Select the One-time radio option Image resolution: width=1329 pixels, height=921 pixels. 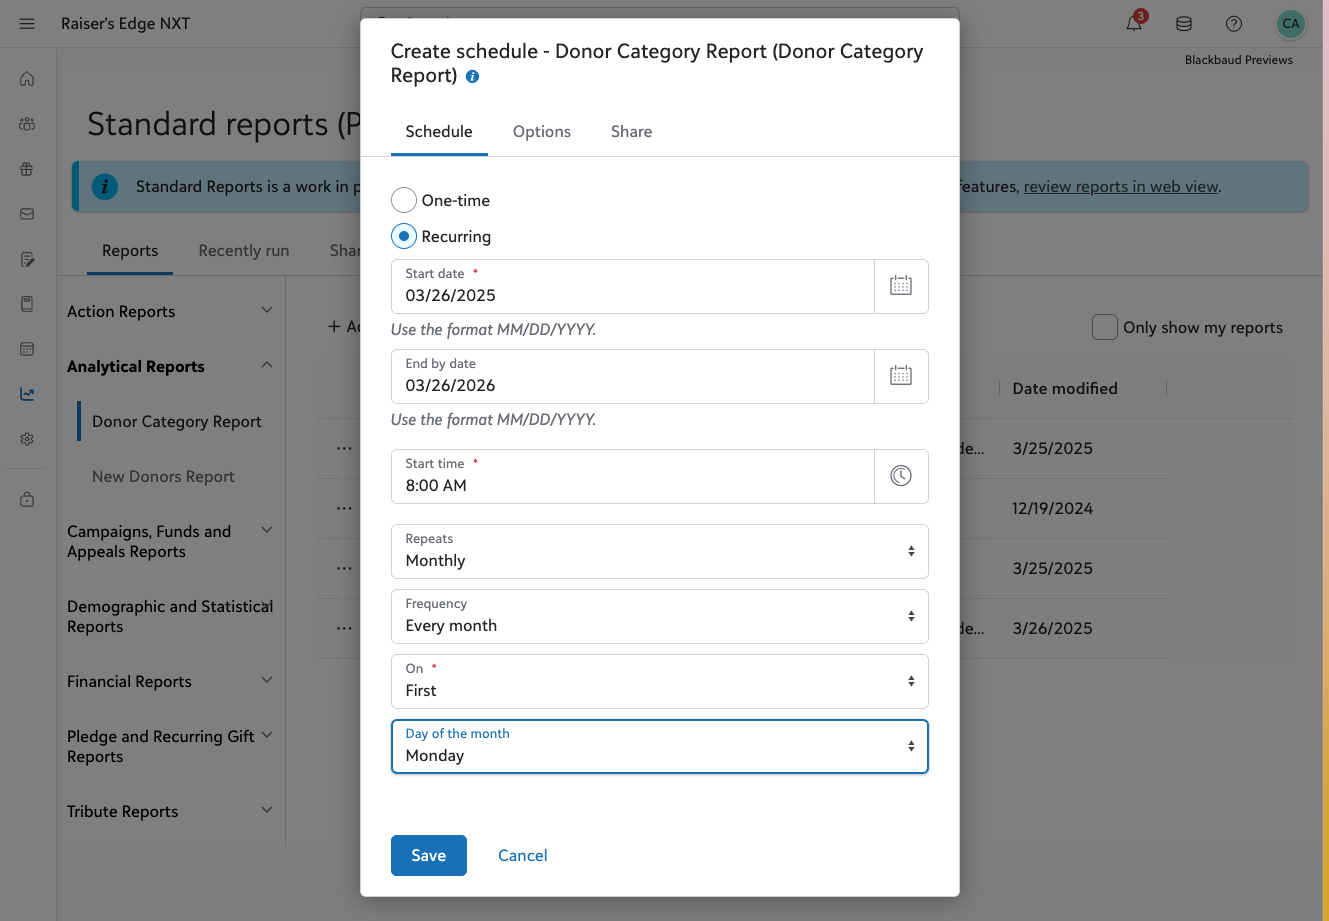click(404, 200)
